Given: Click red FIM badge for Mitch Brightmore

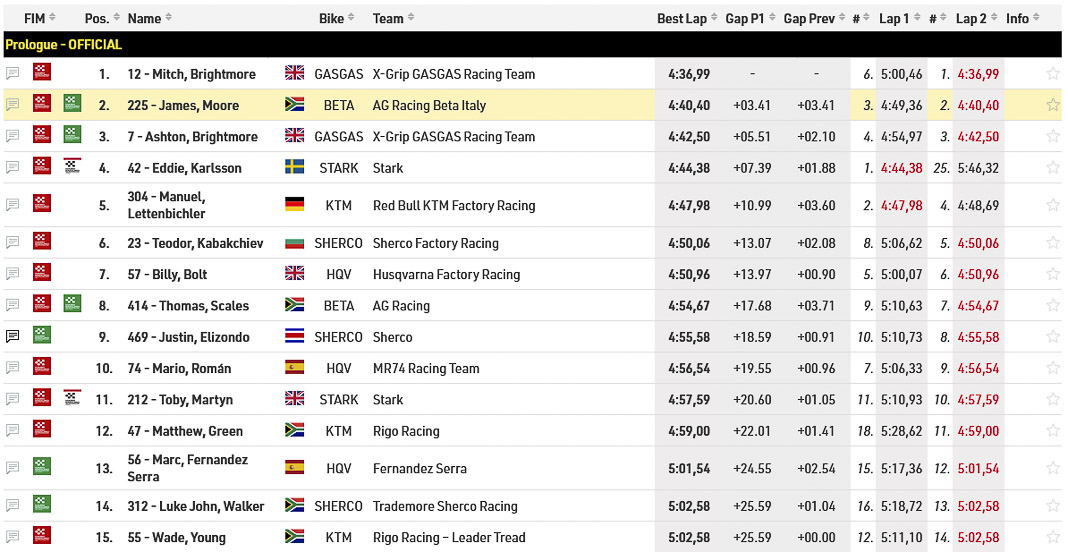Looking at the screenshot, I should pos(42,72).
